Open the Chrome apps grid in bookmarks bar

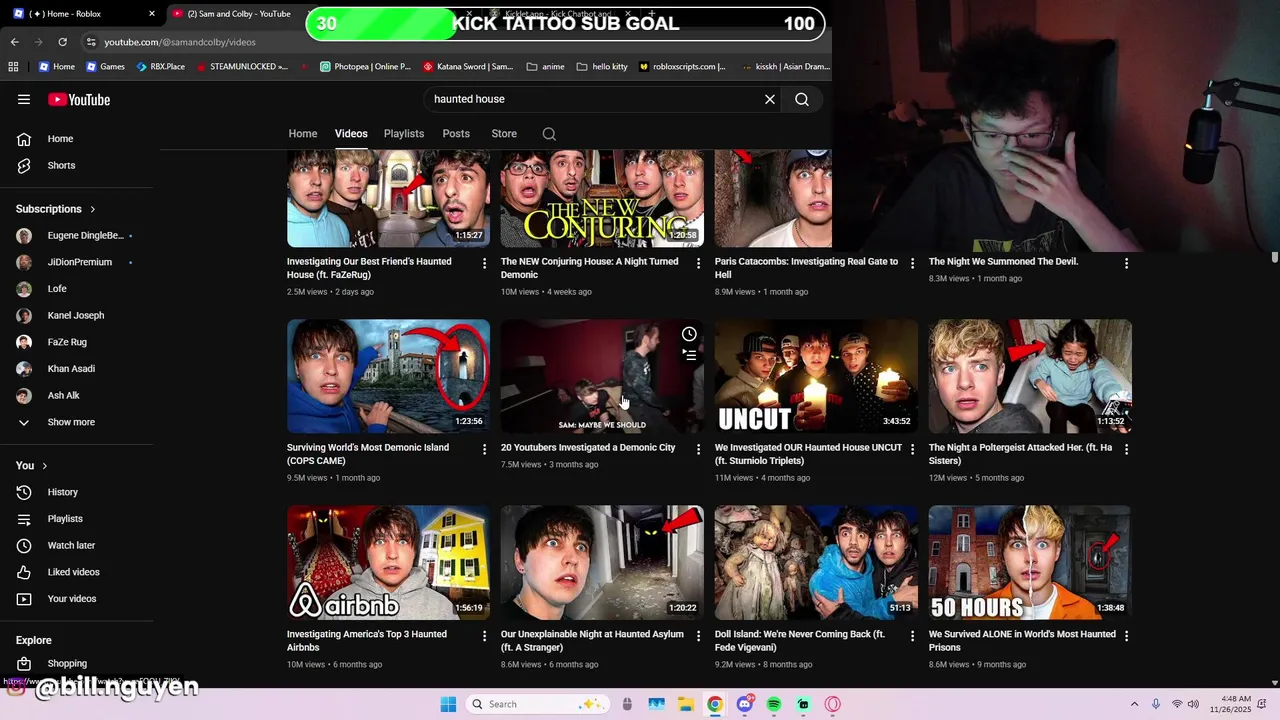click(x=13, y=67)
